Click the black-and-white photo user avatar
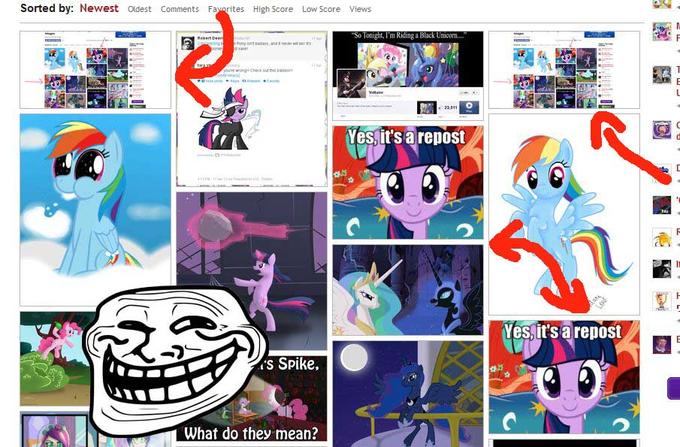Viewport: 680px width, 447px height. coord(662,269)
